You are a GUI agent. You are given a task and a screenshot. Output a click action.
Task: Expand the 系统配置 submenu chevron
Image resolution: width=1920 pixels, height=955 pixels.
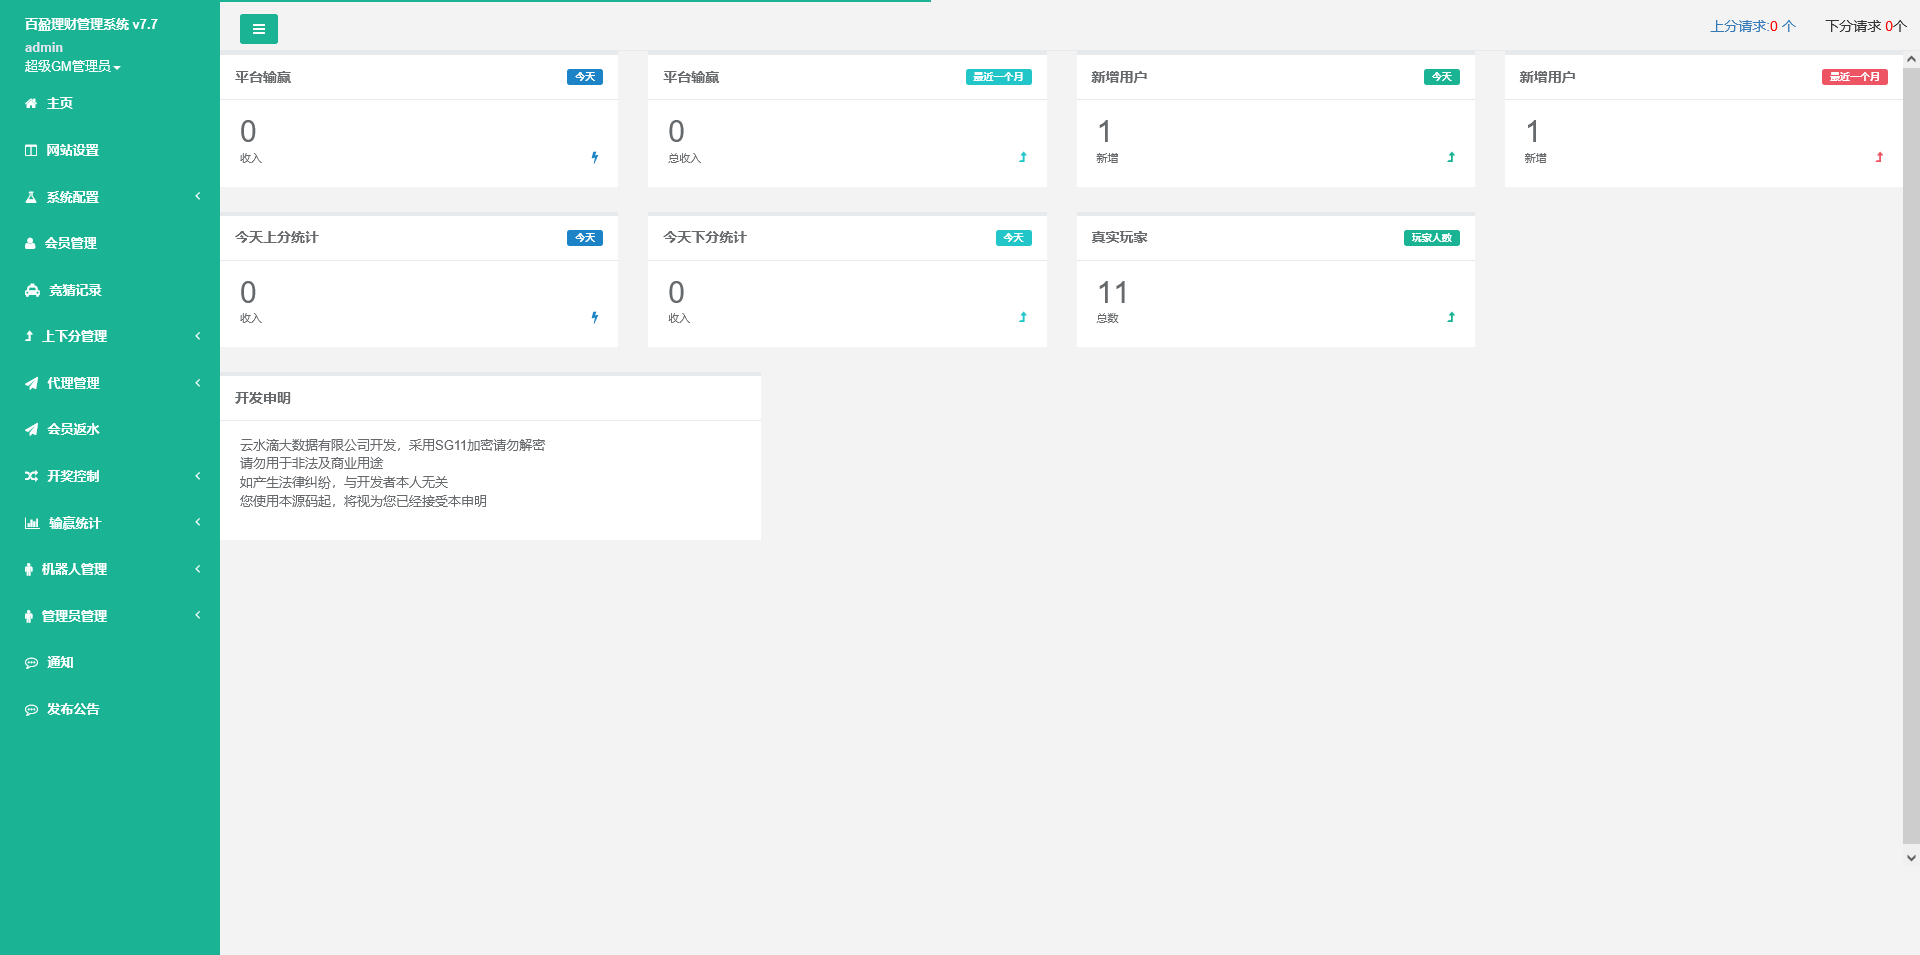pyautogui.click(x=198, y=196)
